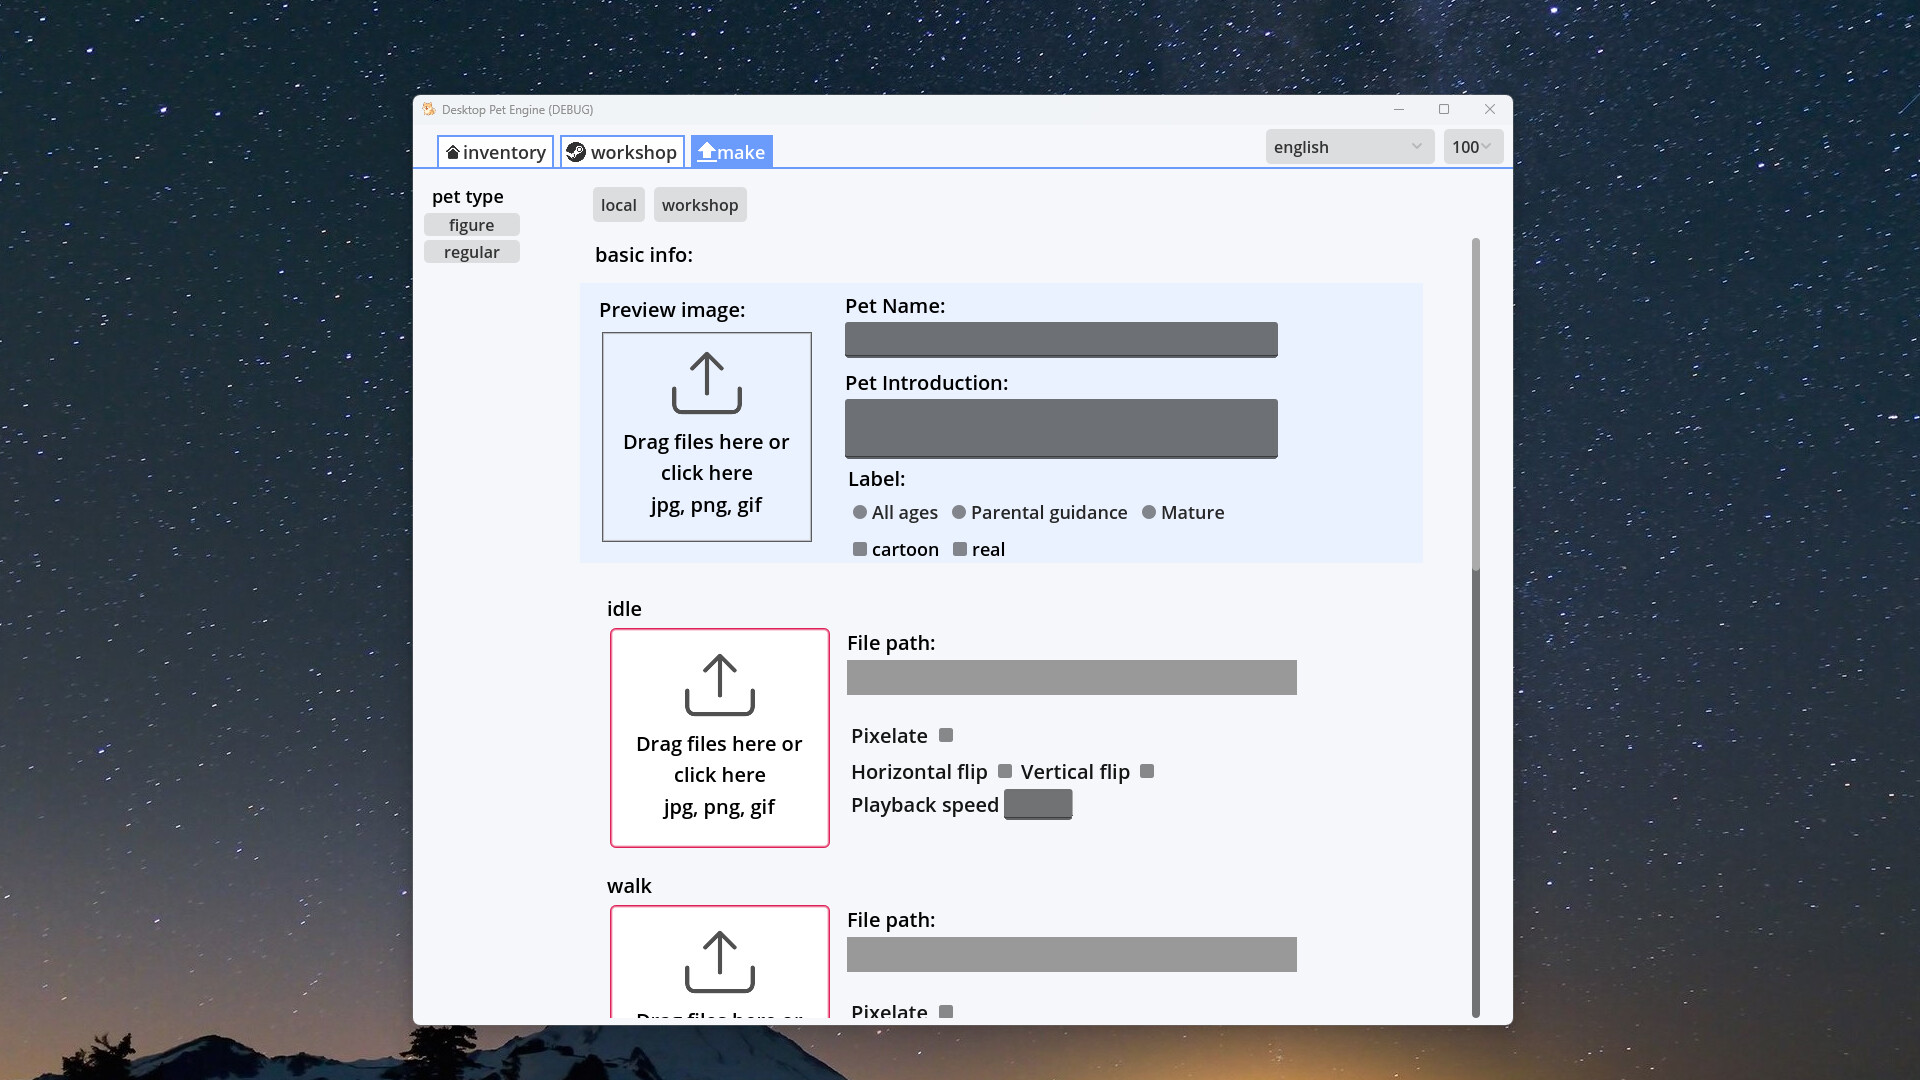Click the upload icon in the walk section

point(719,961)
